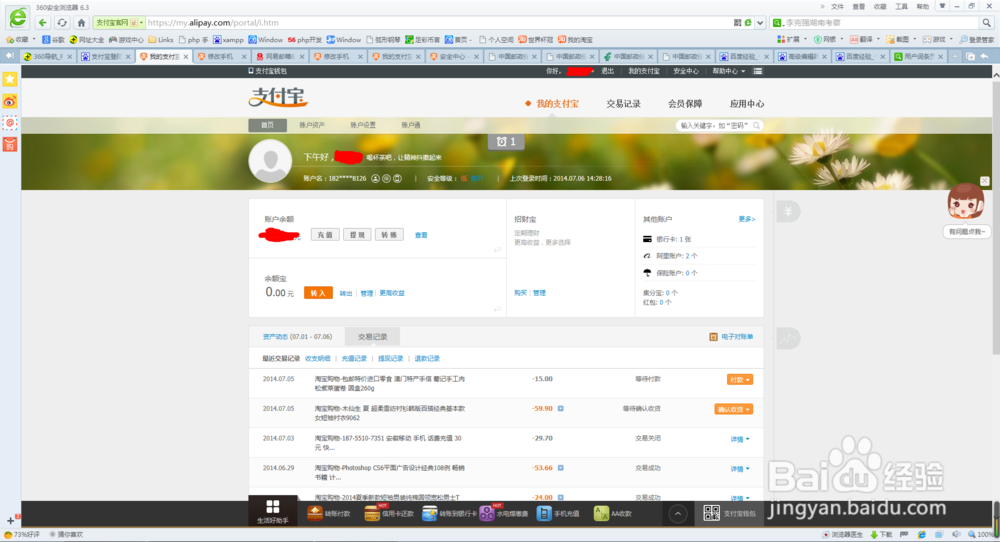Click the page vertical scrollbar
1000x542 pixels.
pos(996,217)
